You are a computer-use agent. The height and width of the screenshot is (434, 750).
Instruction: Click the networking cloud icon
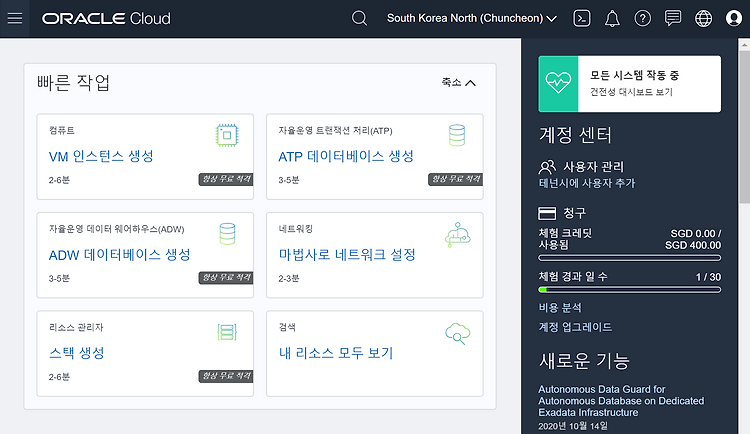pyautogui.click(x=458, y=234)
